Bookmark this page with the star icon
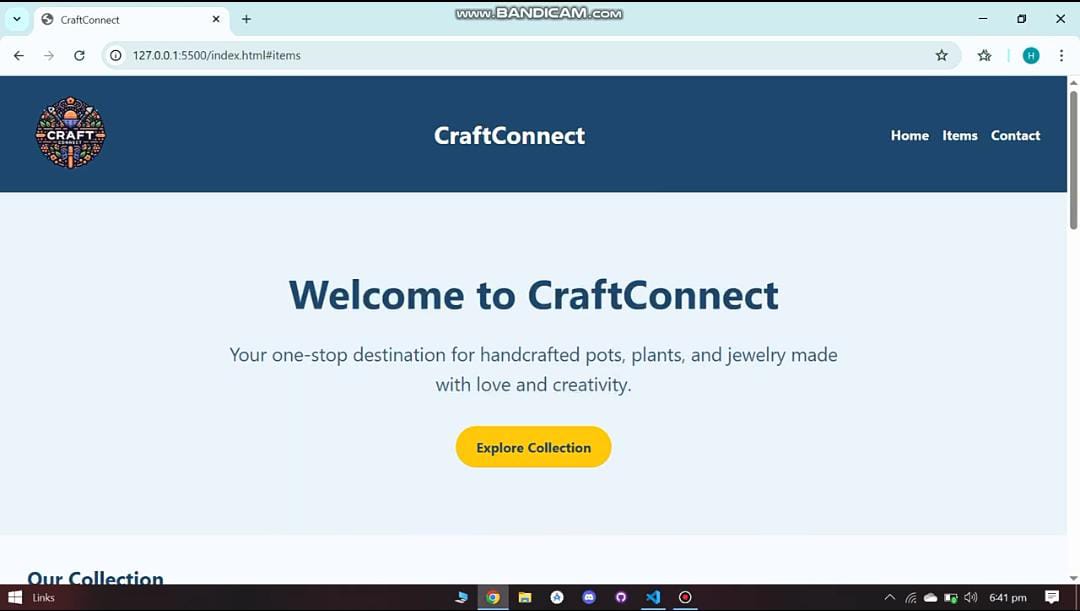The width and height of the screenshot is (1080, 611). pyautogui.click(x=941, y=56)
